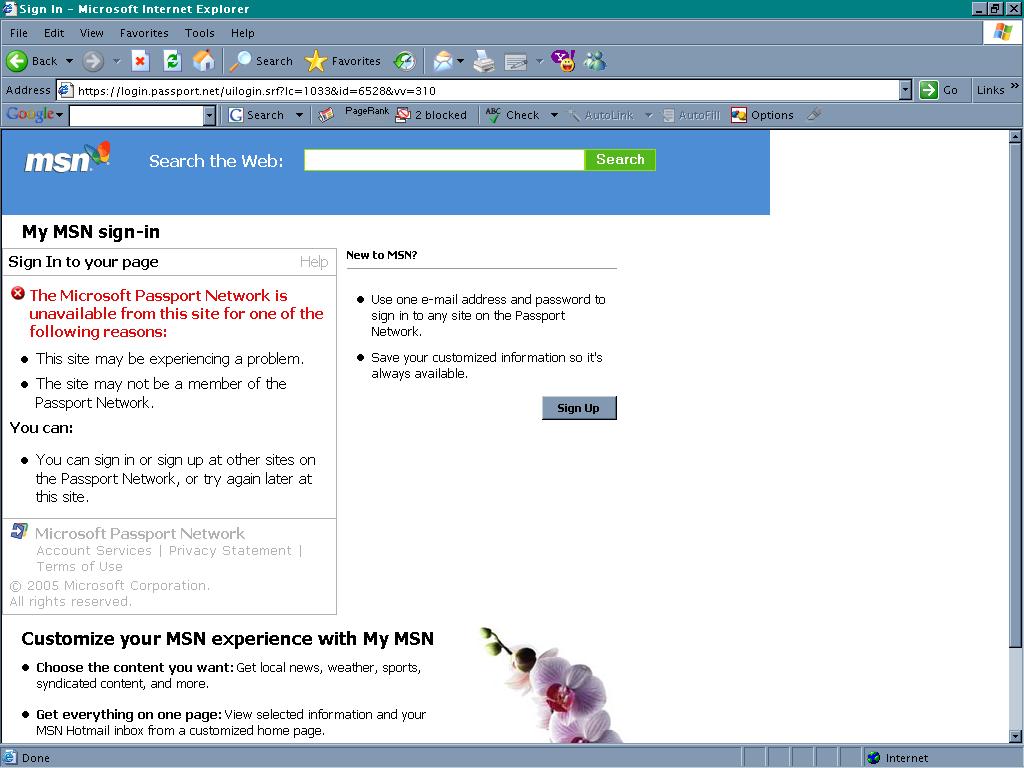The image size is (1024, 768).
Task: Click the highlighter pen icon
Action: tap(814, 114)
